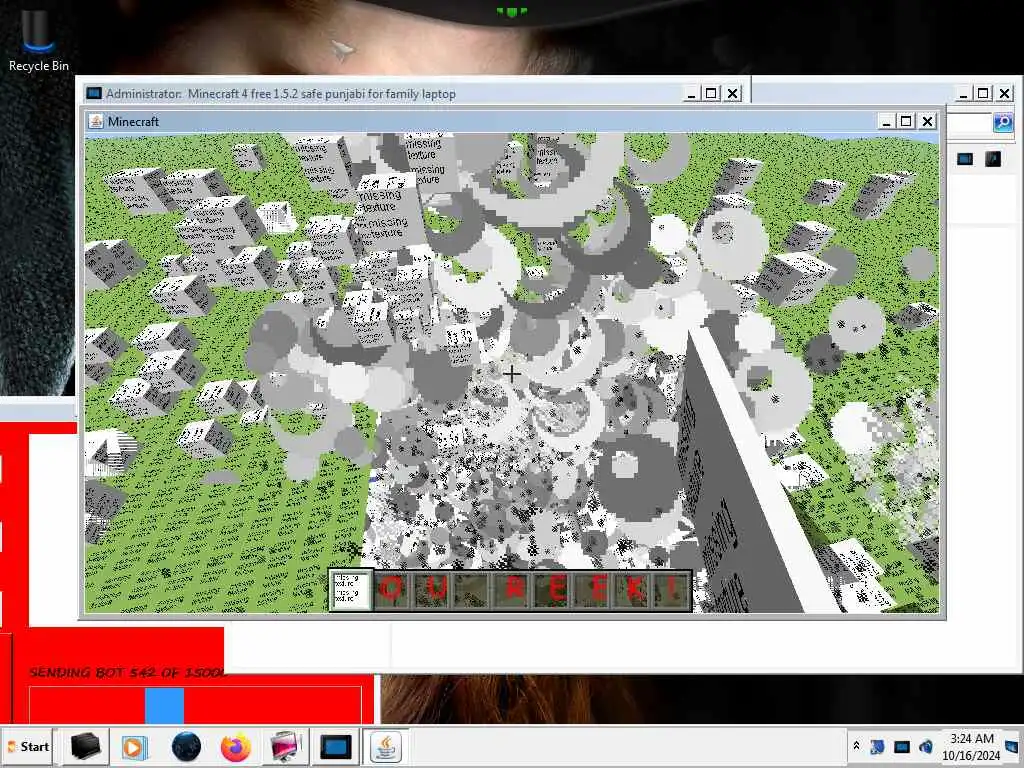The width and height of the screenshot is (1024, 768).
Task: Select the hotbar slot with red U
Action: [432, 590]
